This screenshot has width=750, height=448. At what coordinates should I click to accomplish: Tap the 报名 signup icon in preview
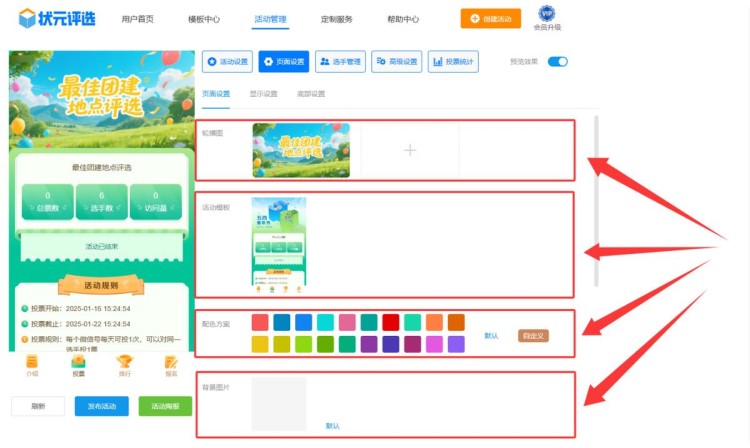(x=171, y=365)
